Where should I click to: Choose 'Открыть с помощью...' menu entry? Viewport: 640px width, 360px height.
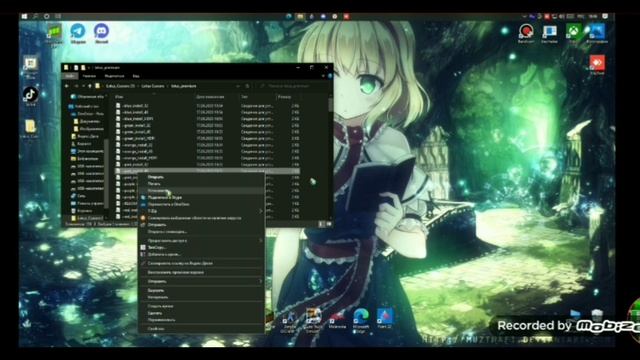point(202,232)
